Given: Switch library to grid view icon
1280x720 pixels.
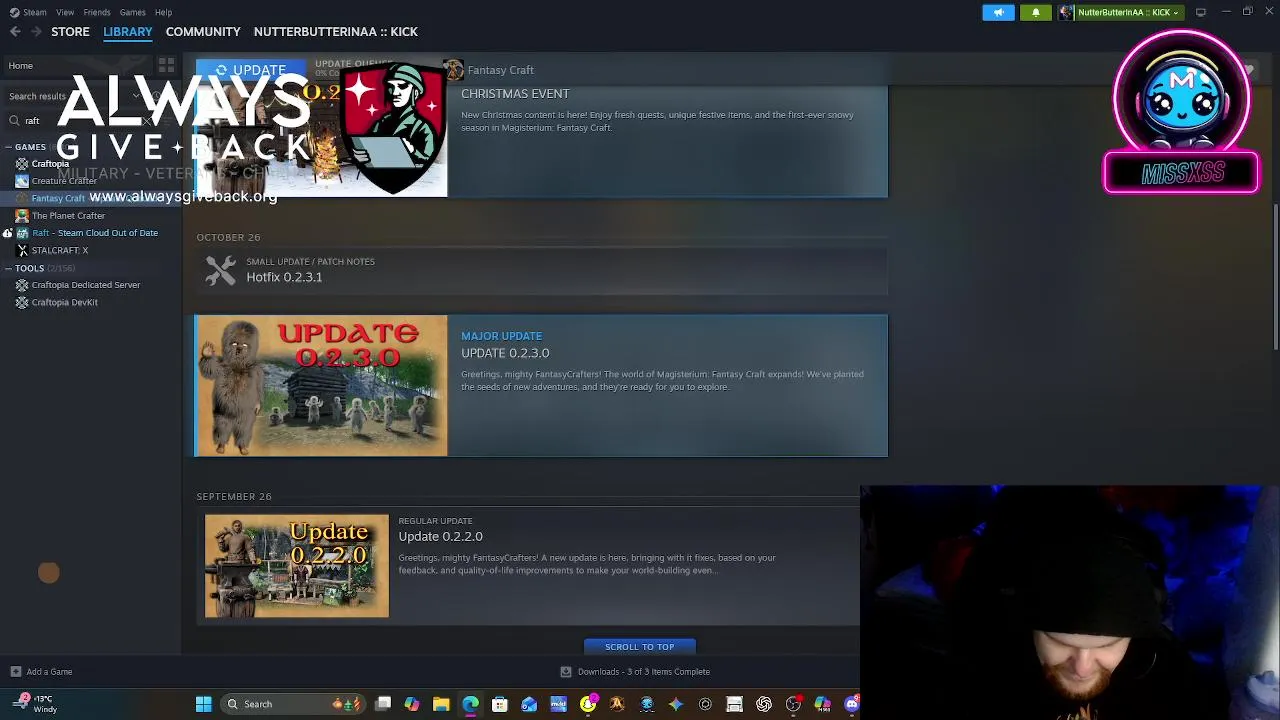Looking at the screenshot, I should [x=166, y=66].
